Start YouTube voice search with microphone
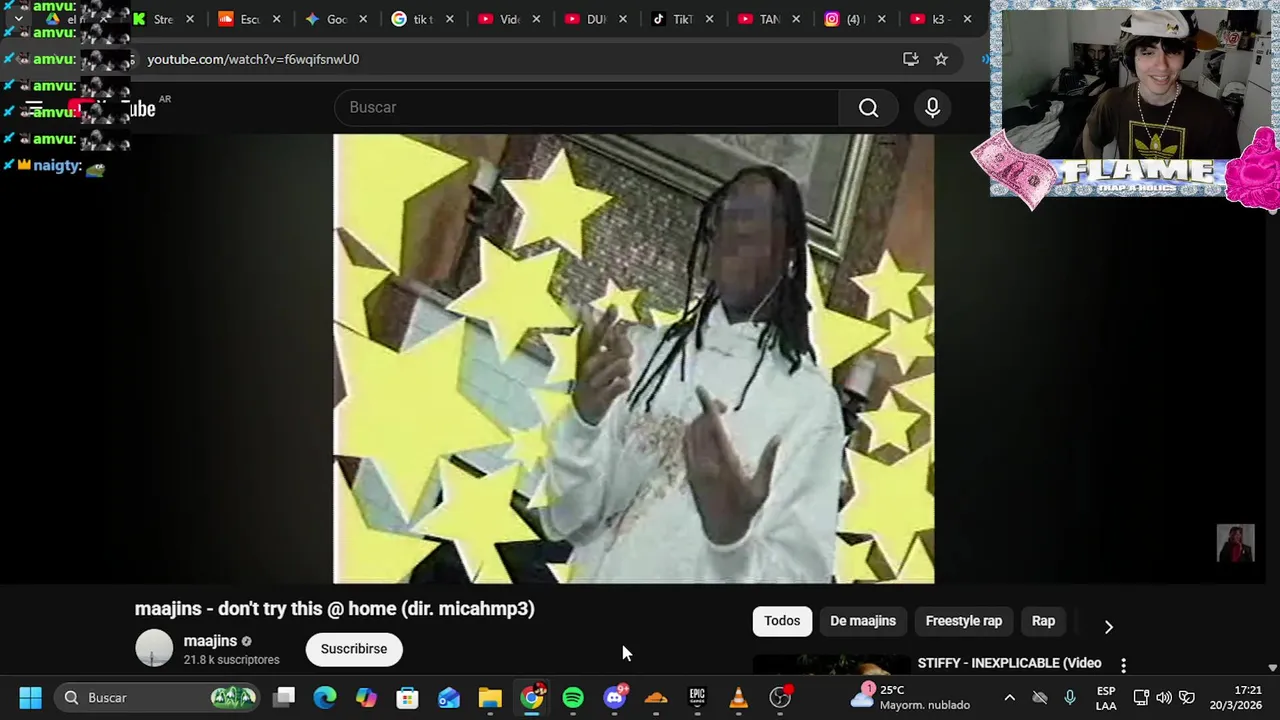Viewport: 1280px width, 720px height. 932,108
